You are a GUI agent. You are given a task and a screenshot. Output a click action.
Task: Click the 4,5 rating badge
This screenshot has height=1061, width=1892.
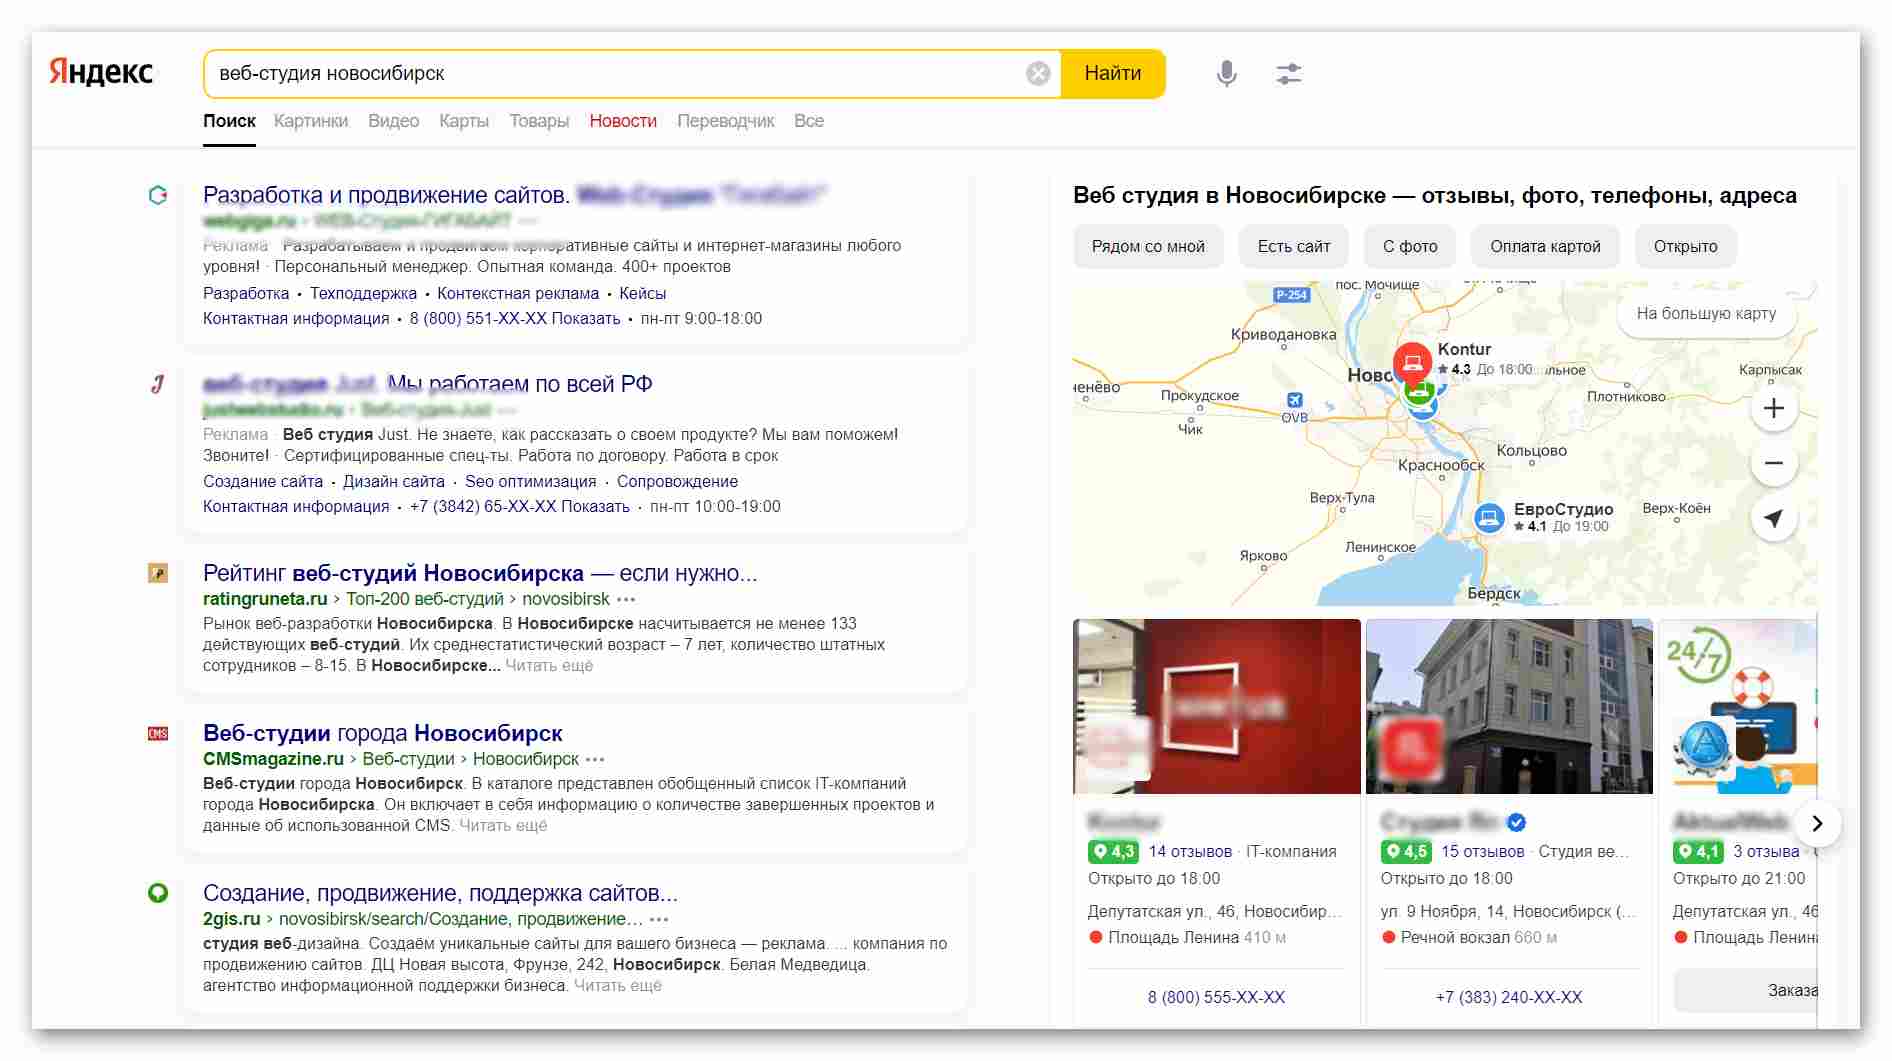click(x=1406, y=851)
